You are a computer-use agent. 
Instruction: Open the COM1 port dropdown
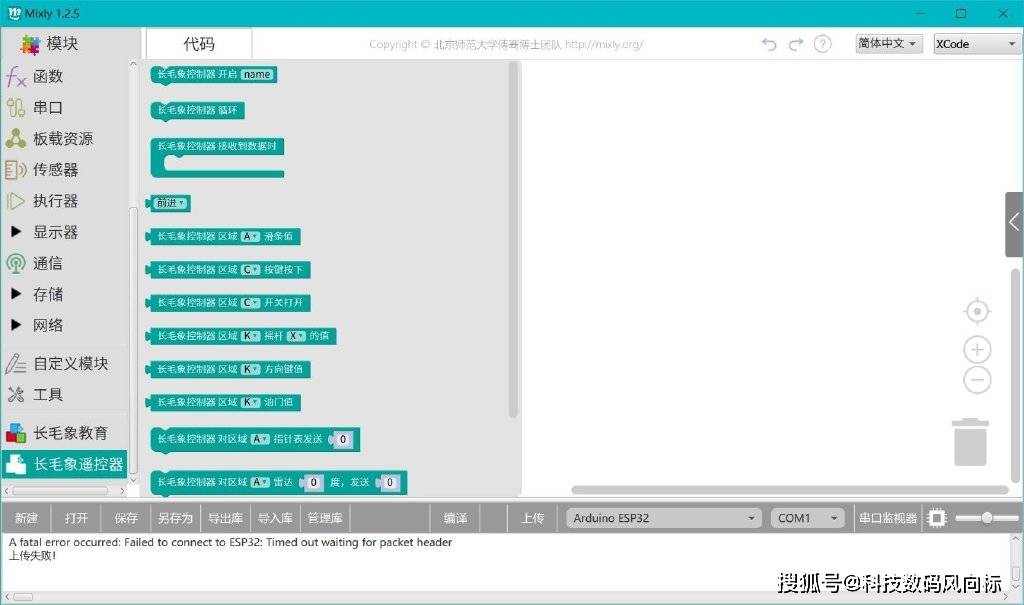807,518
